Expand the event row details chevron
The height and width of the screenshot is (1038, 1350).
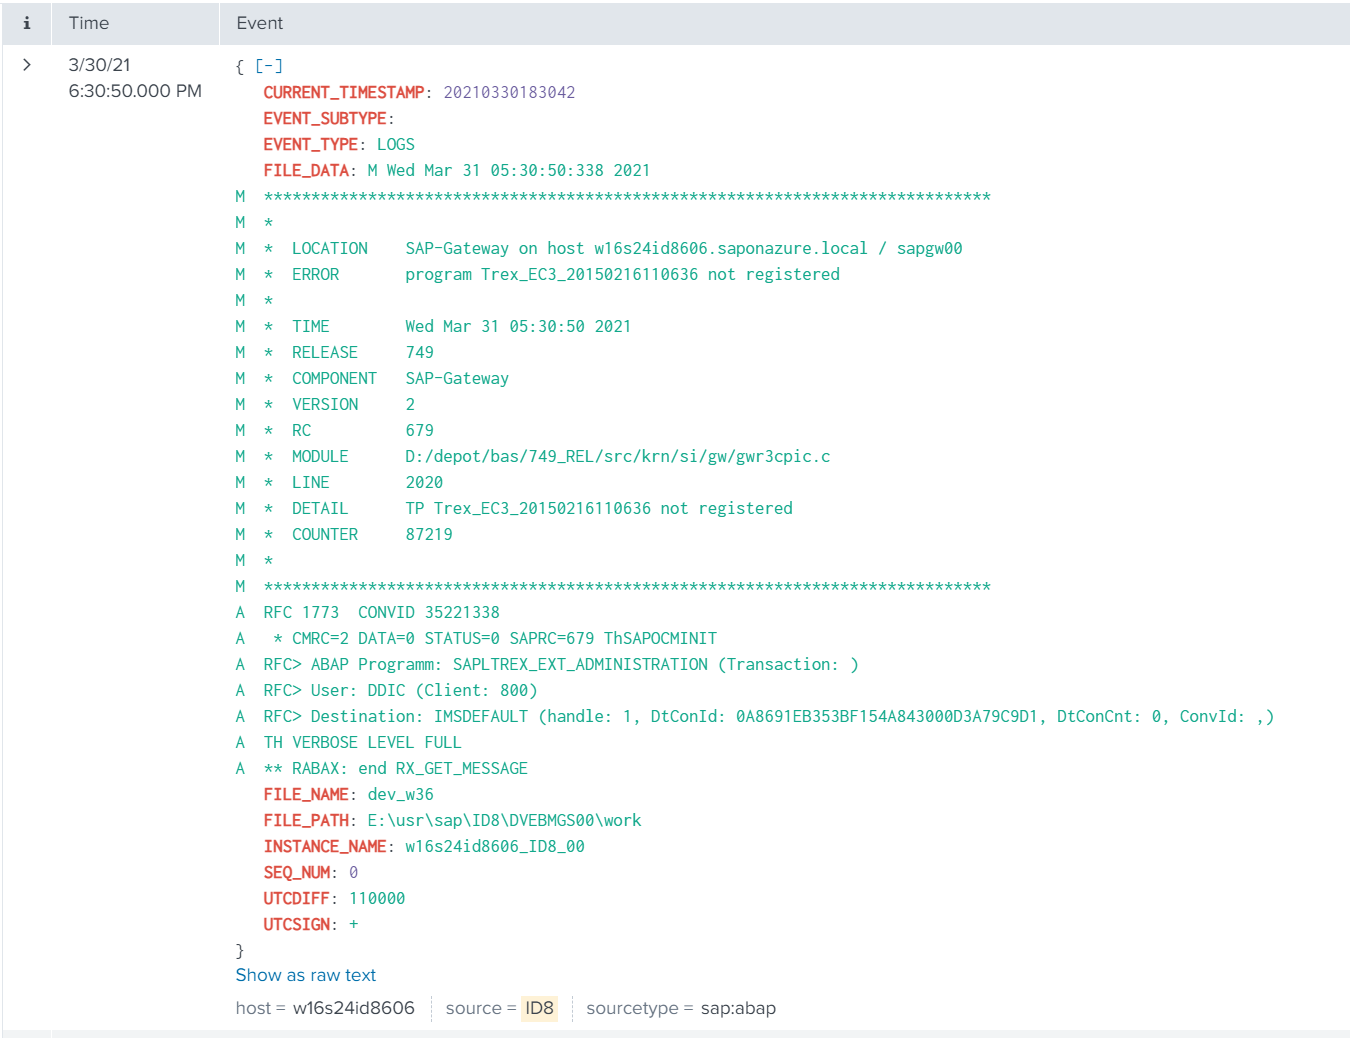27,65
